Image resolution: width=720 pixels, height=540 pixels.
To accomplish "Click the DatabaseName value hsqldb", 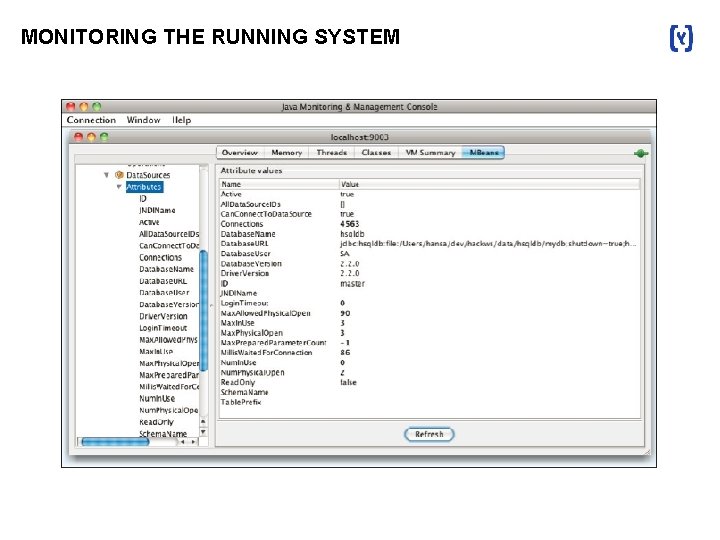I will coord(352,234).
